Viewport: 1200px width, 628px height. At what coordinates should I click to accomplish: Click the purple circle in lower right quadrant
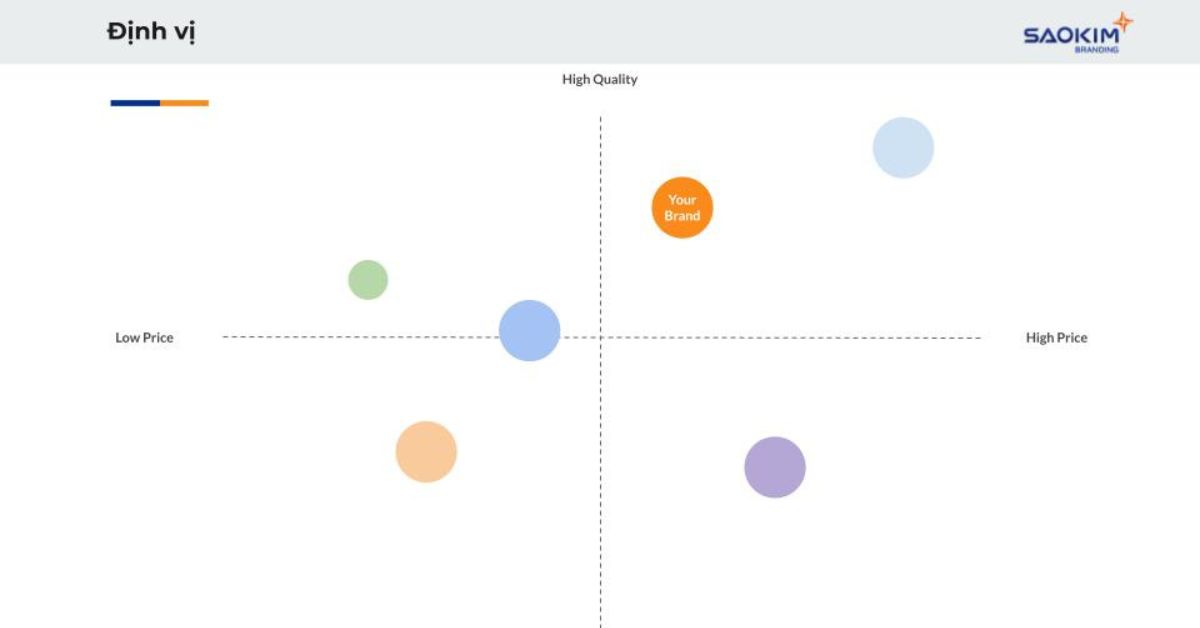pyautogui.click(x=775, y=467)
